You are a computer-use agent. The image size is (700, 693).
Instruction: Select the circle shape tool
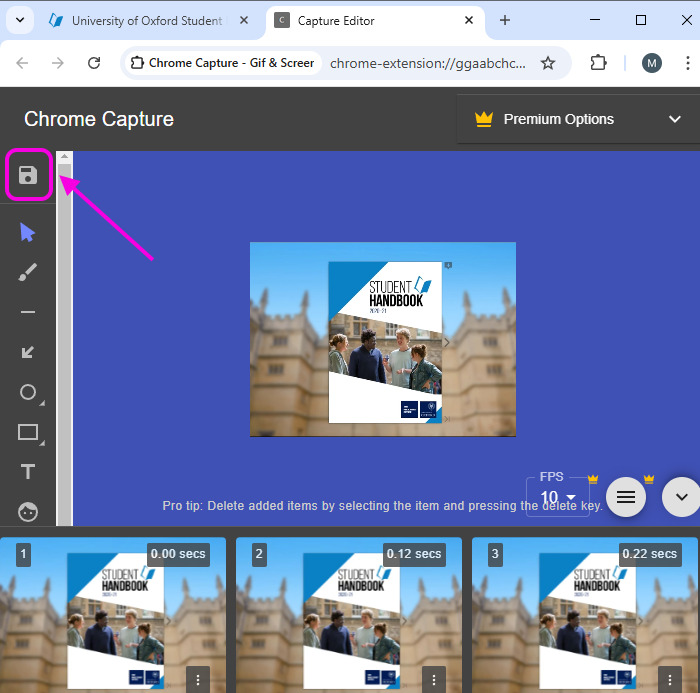pos(28,392)
